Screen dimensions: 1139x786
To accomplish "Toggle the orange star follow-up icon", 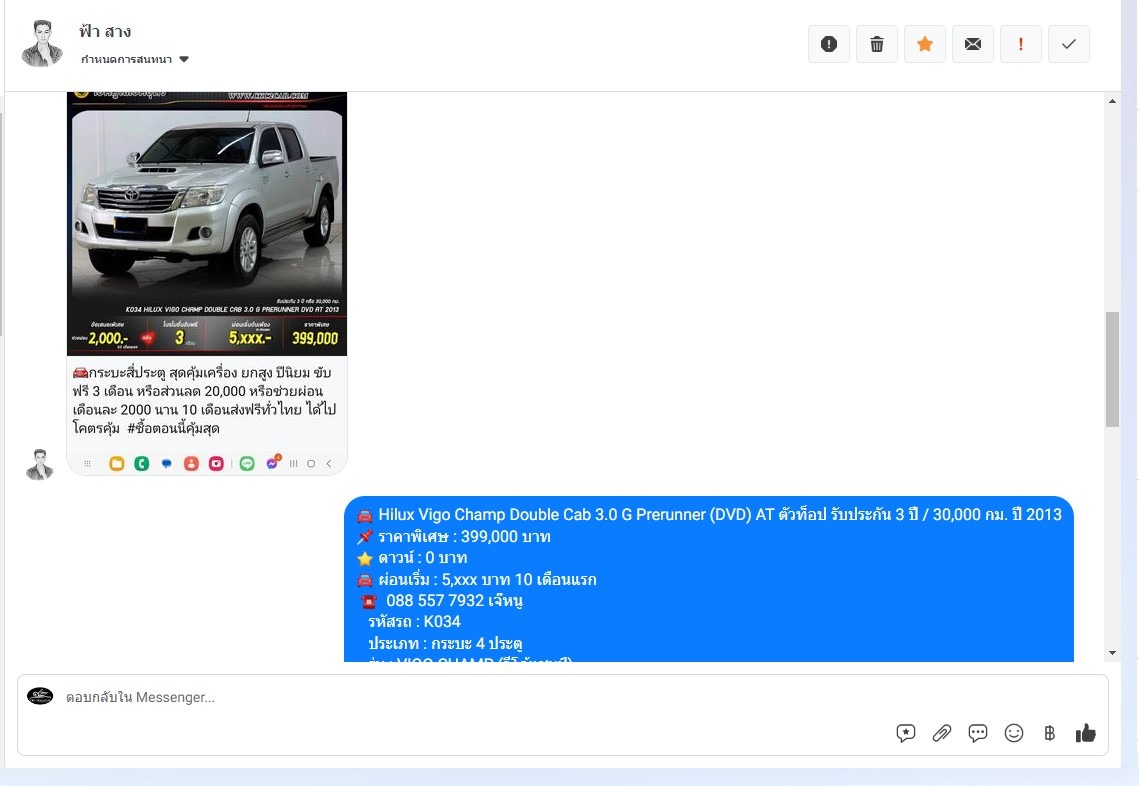I will point(925,44).
